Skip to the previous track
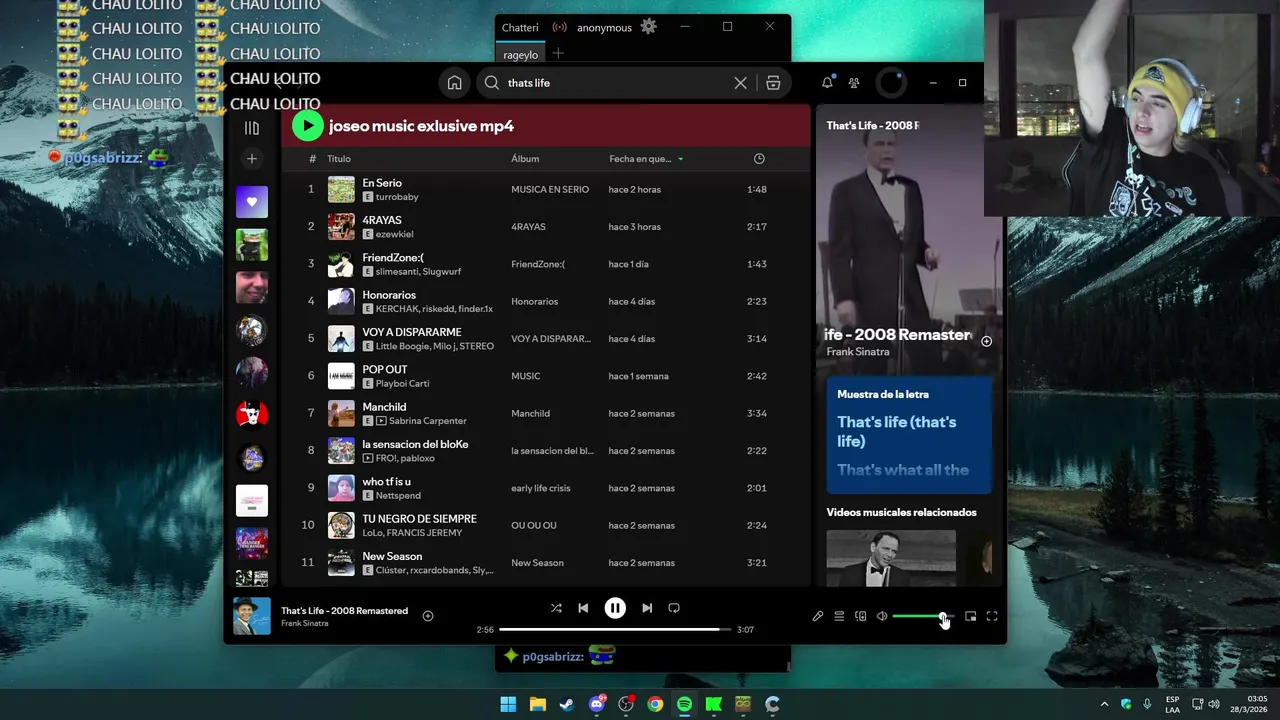The height and width of the screenshot is (720, 1280). coord(583,608)
